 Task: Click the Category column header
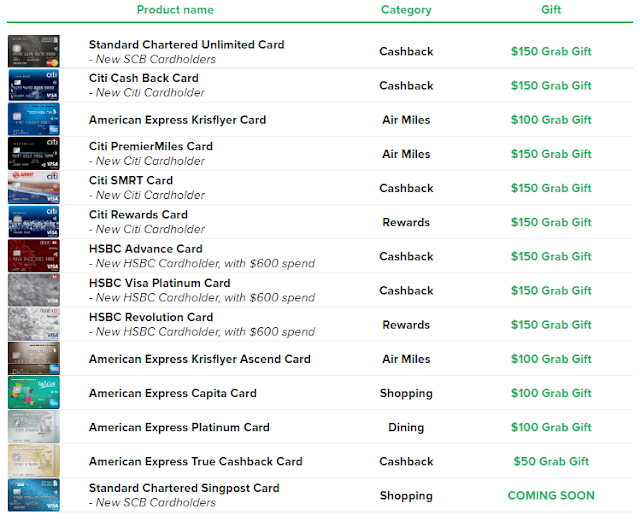(406, 10)
